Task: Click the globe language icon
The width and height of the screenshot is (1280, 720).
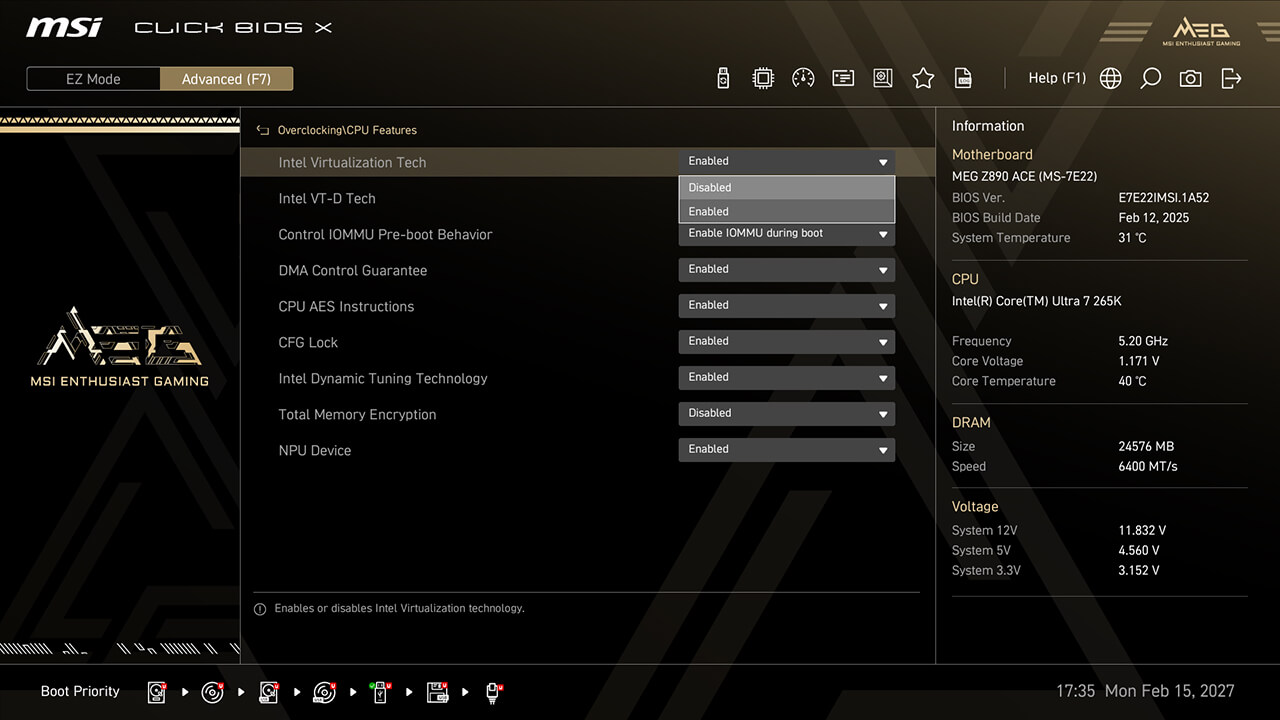Action: pyautogui.click(x=1110, y=78)
